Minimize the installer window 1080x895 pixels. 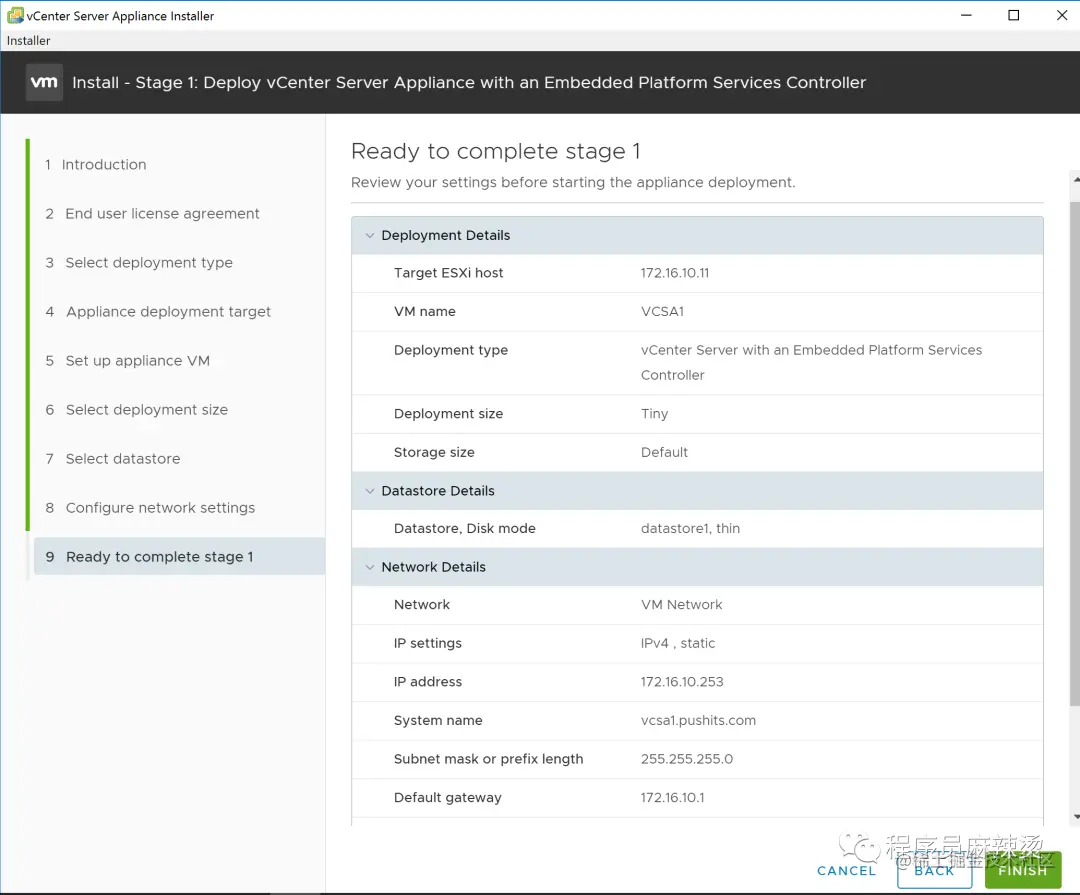coord(966,15)
